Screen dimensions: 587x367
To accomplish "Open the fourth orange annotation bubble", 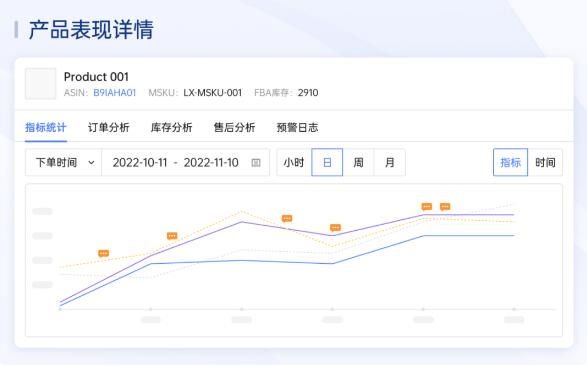I will pyautogui.click(x=335, y=228).
